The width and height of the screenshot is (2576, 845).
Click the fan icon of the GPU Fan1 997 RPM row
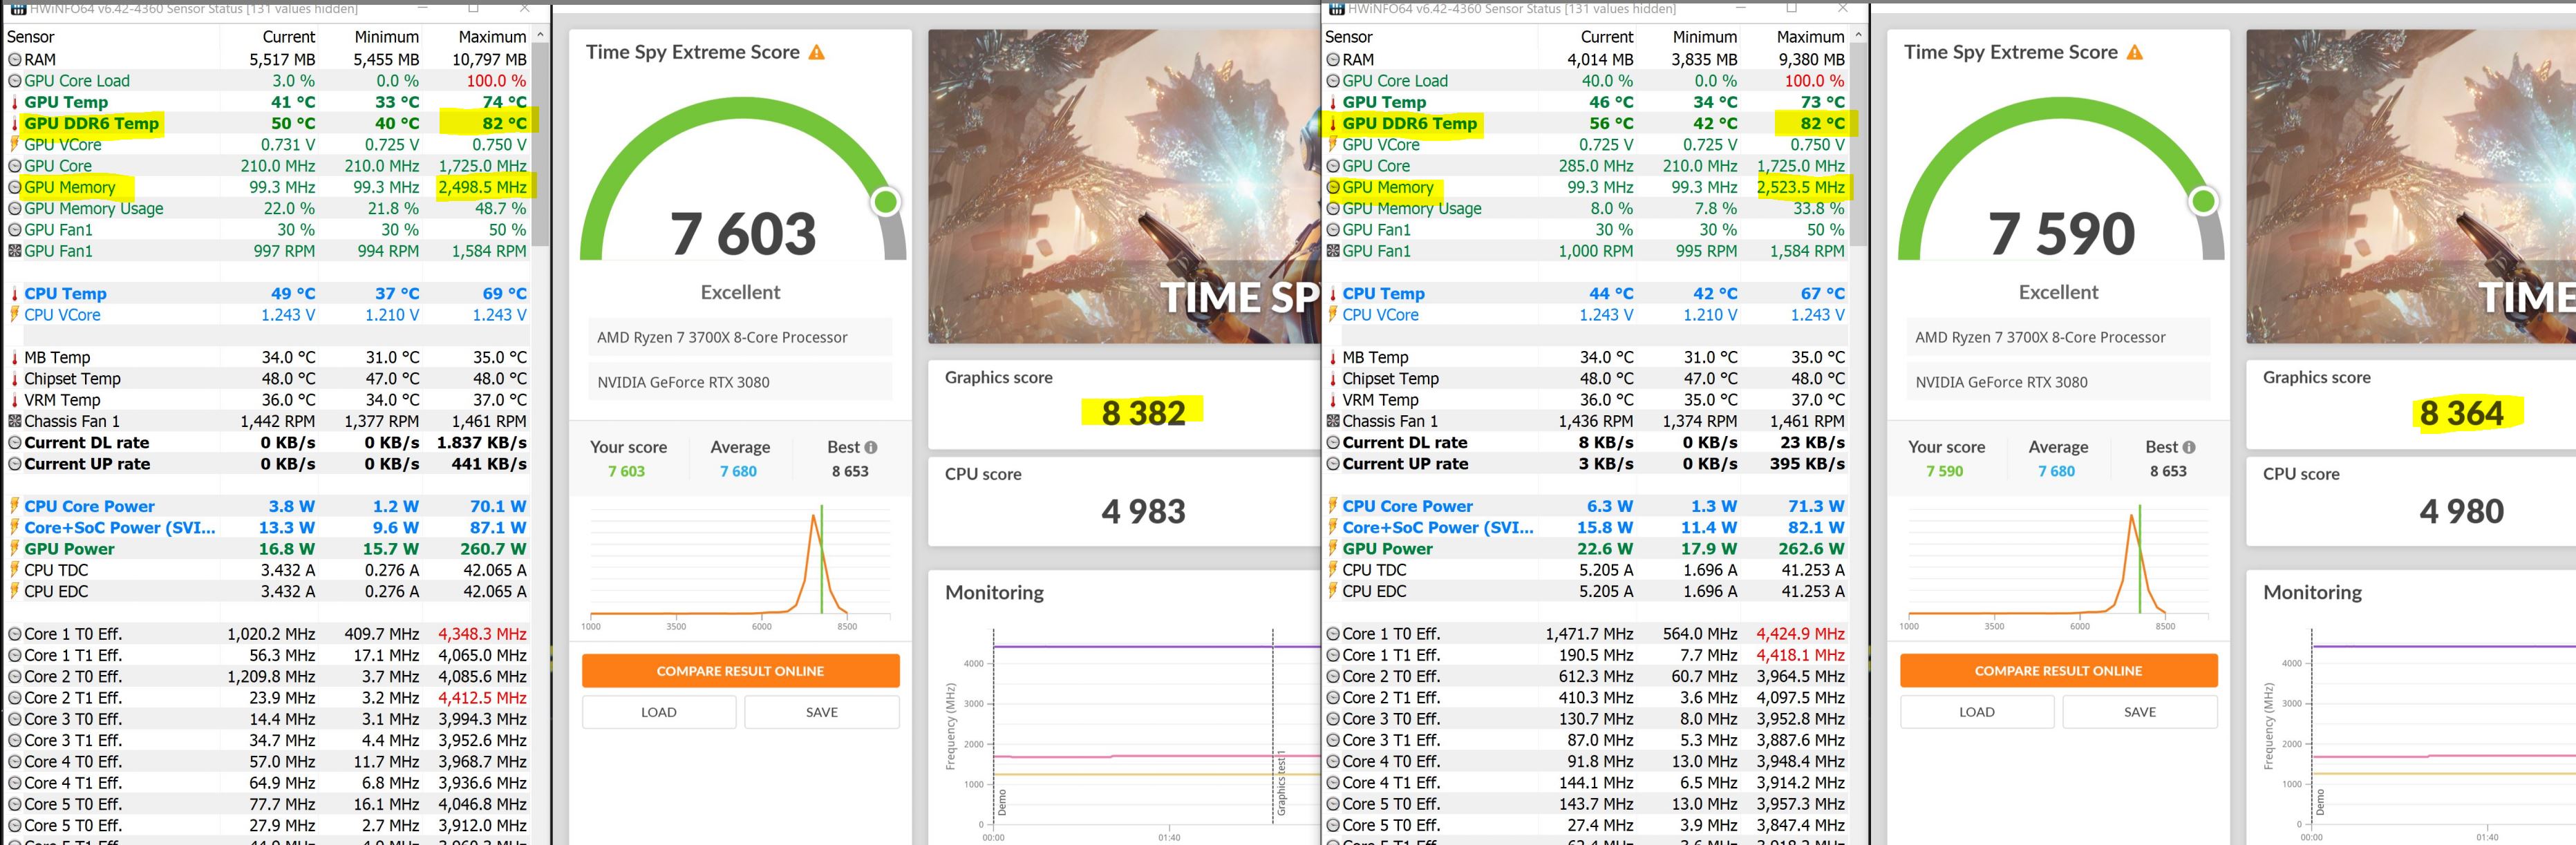tap(15, 251)
